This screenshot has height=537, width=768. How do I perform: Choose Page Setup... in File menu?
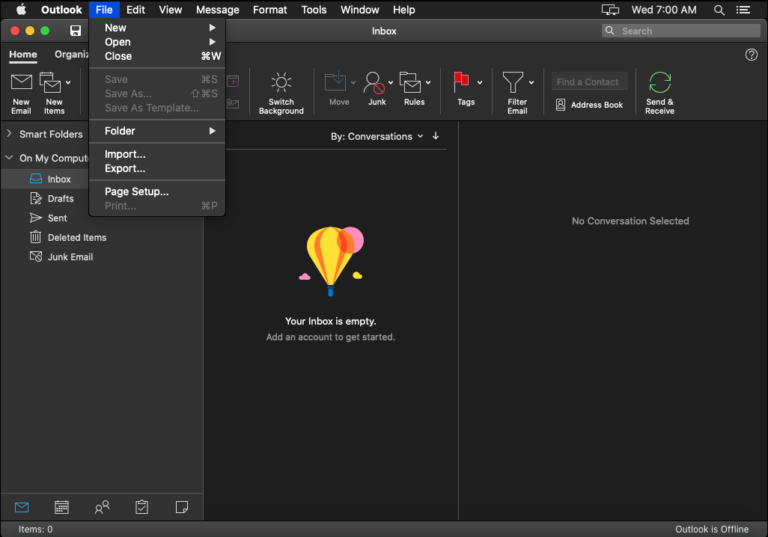[x=157, y=192]
